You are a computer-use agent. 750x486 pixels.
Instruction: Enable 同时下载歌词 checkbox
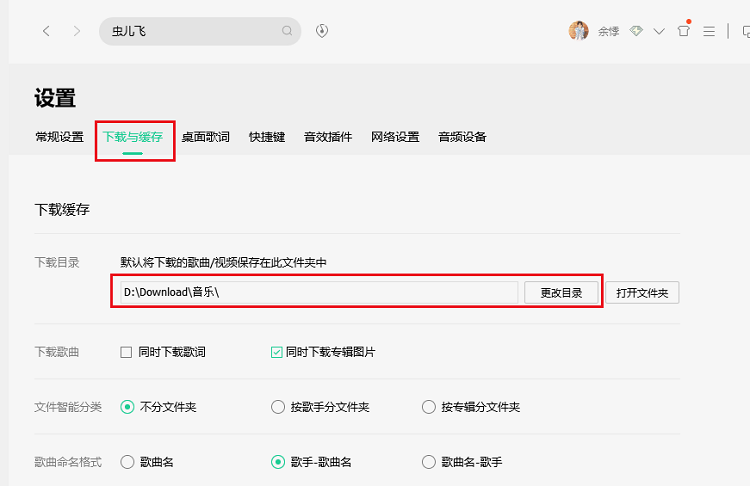coord(126,353)
